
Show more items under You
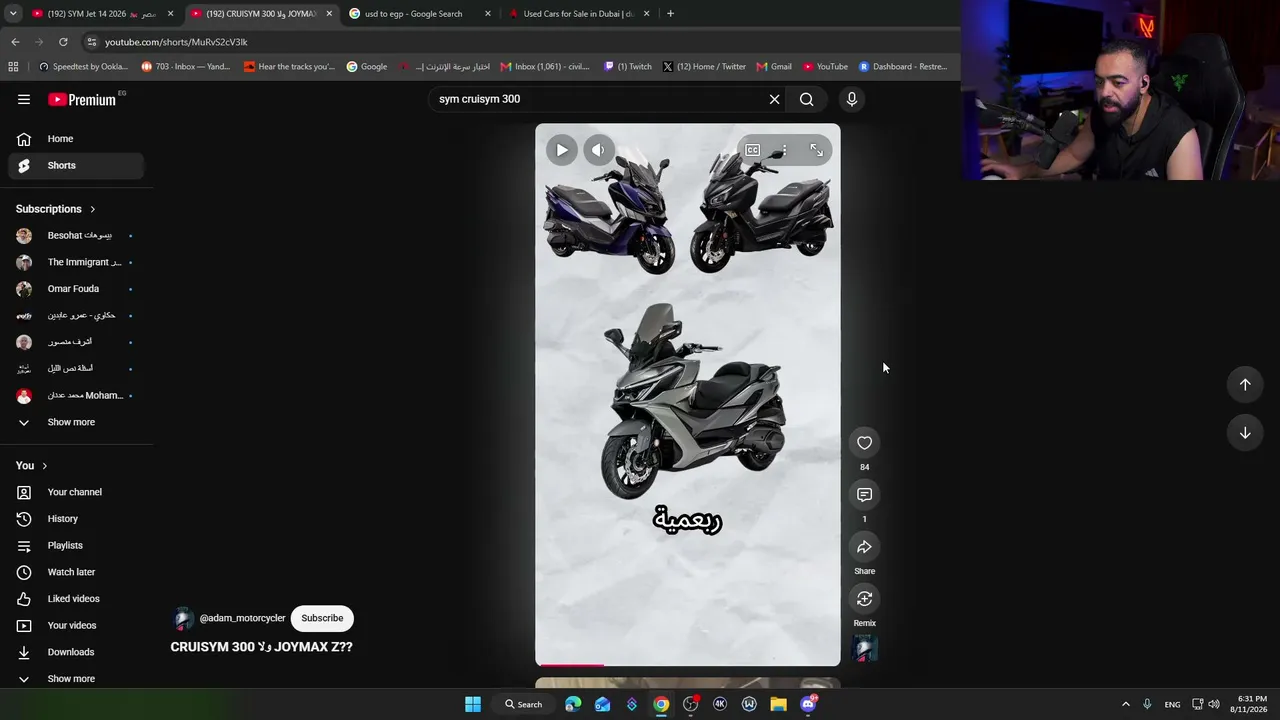(x=76, y=679)
